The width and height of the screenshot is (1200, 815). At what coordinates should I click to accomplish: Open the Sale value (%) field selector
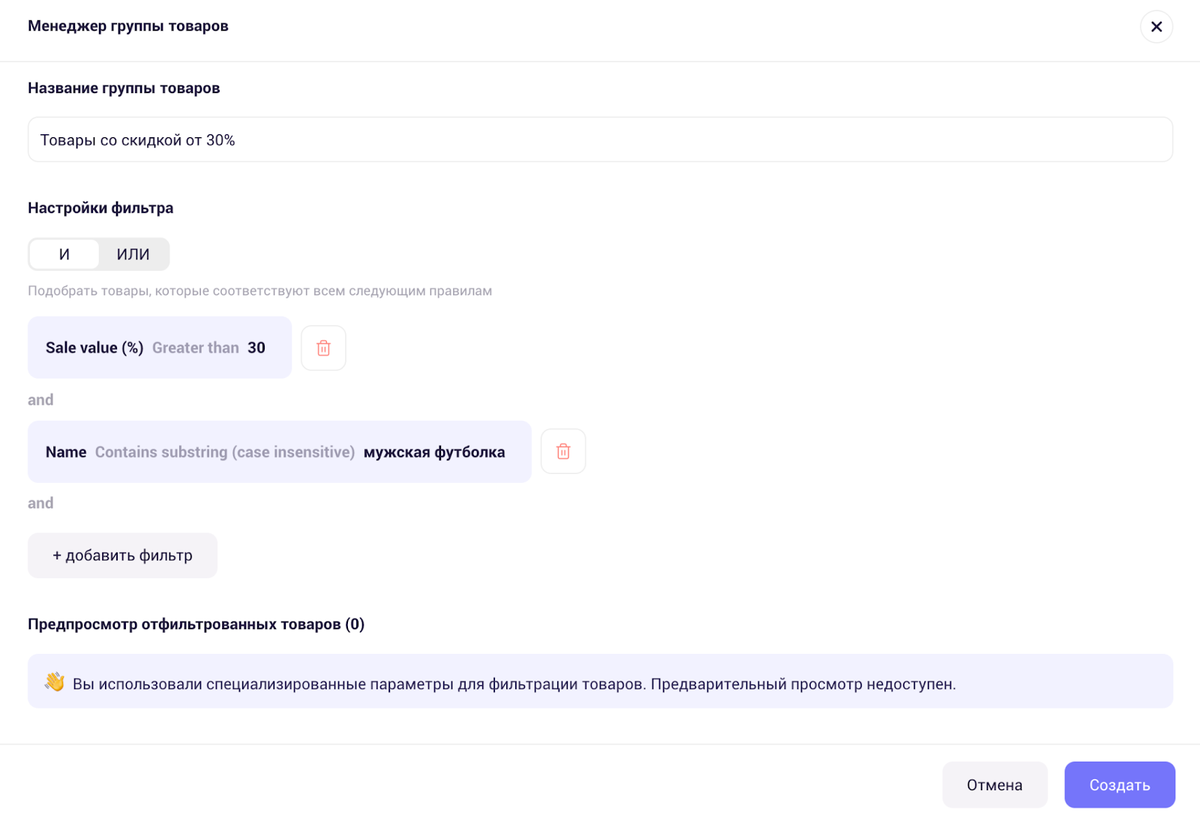tap(94, 348)
